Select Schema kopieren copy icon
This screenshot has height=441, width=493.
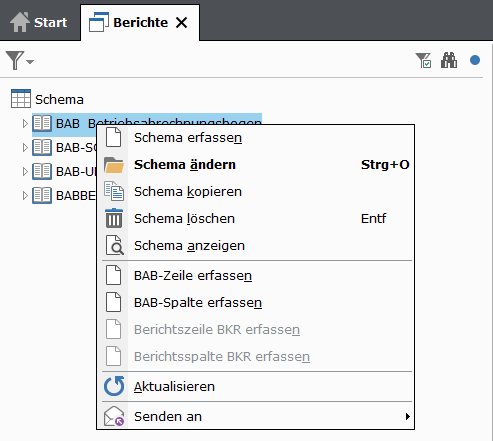pyautogui.click(x=114, y=191)
